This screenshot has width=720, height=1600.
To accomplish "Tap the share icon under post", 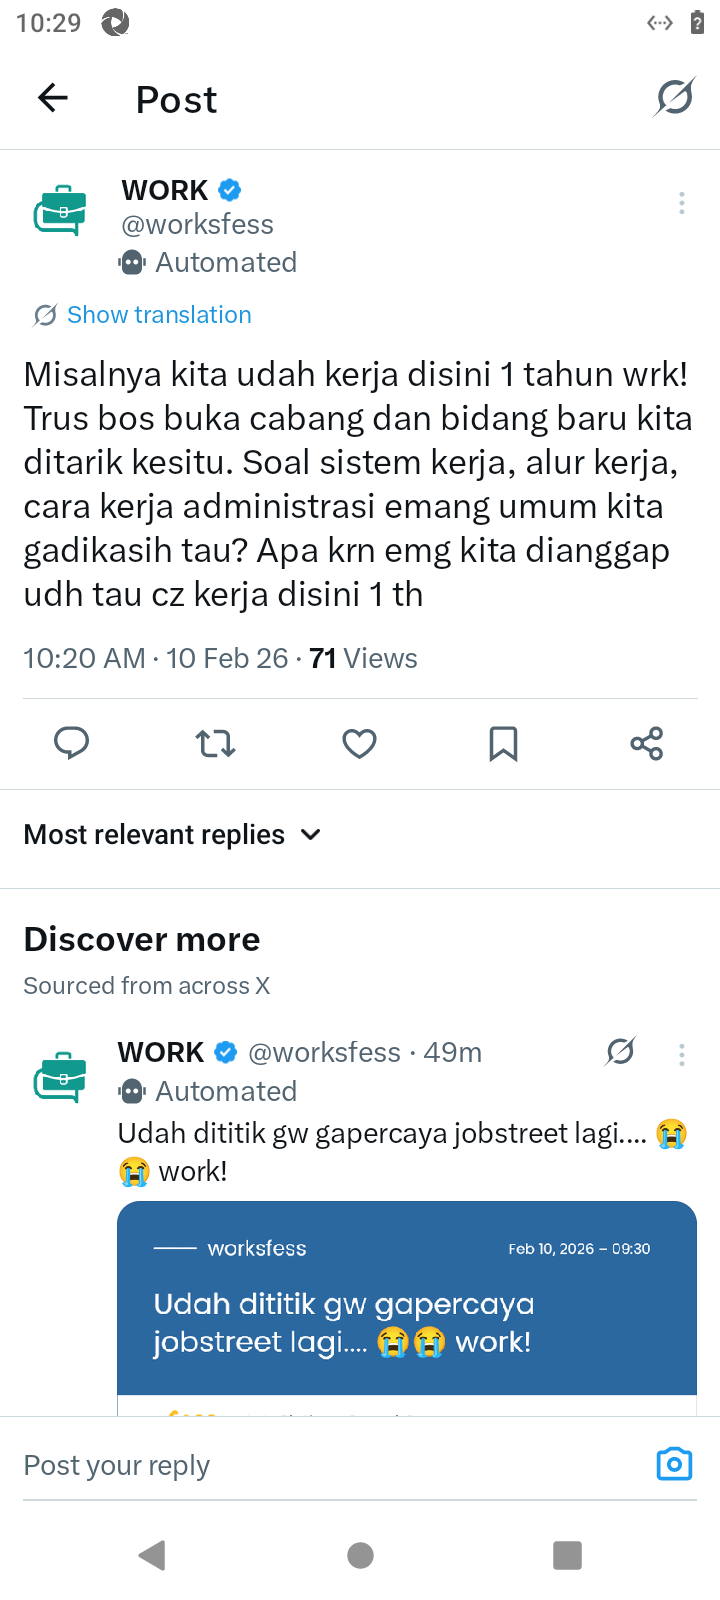I will pyautogui.click(x=647, y=744).
